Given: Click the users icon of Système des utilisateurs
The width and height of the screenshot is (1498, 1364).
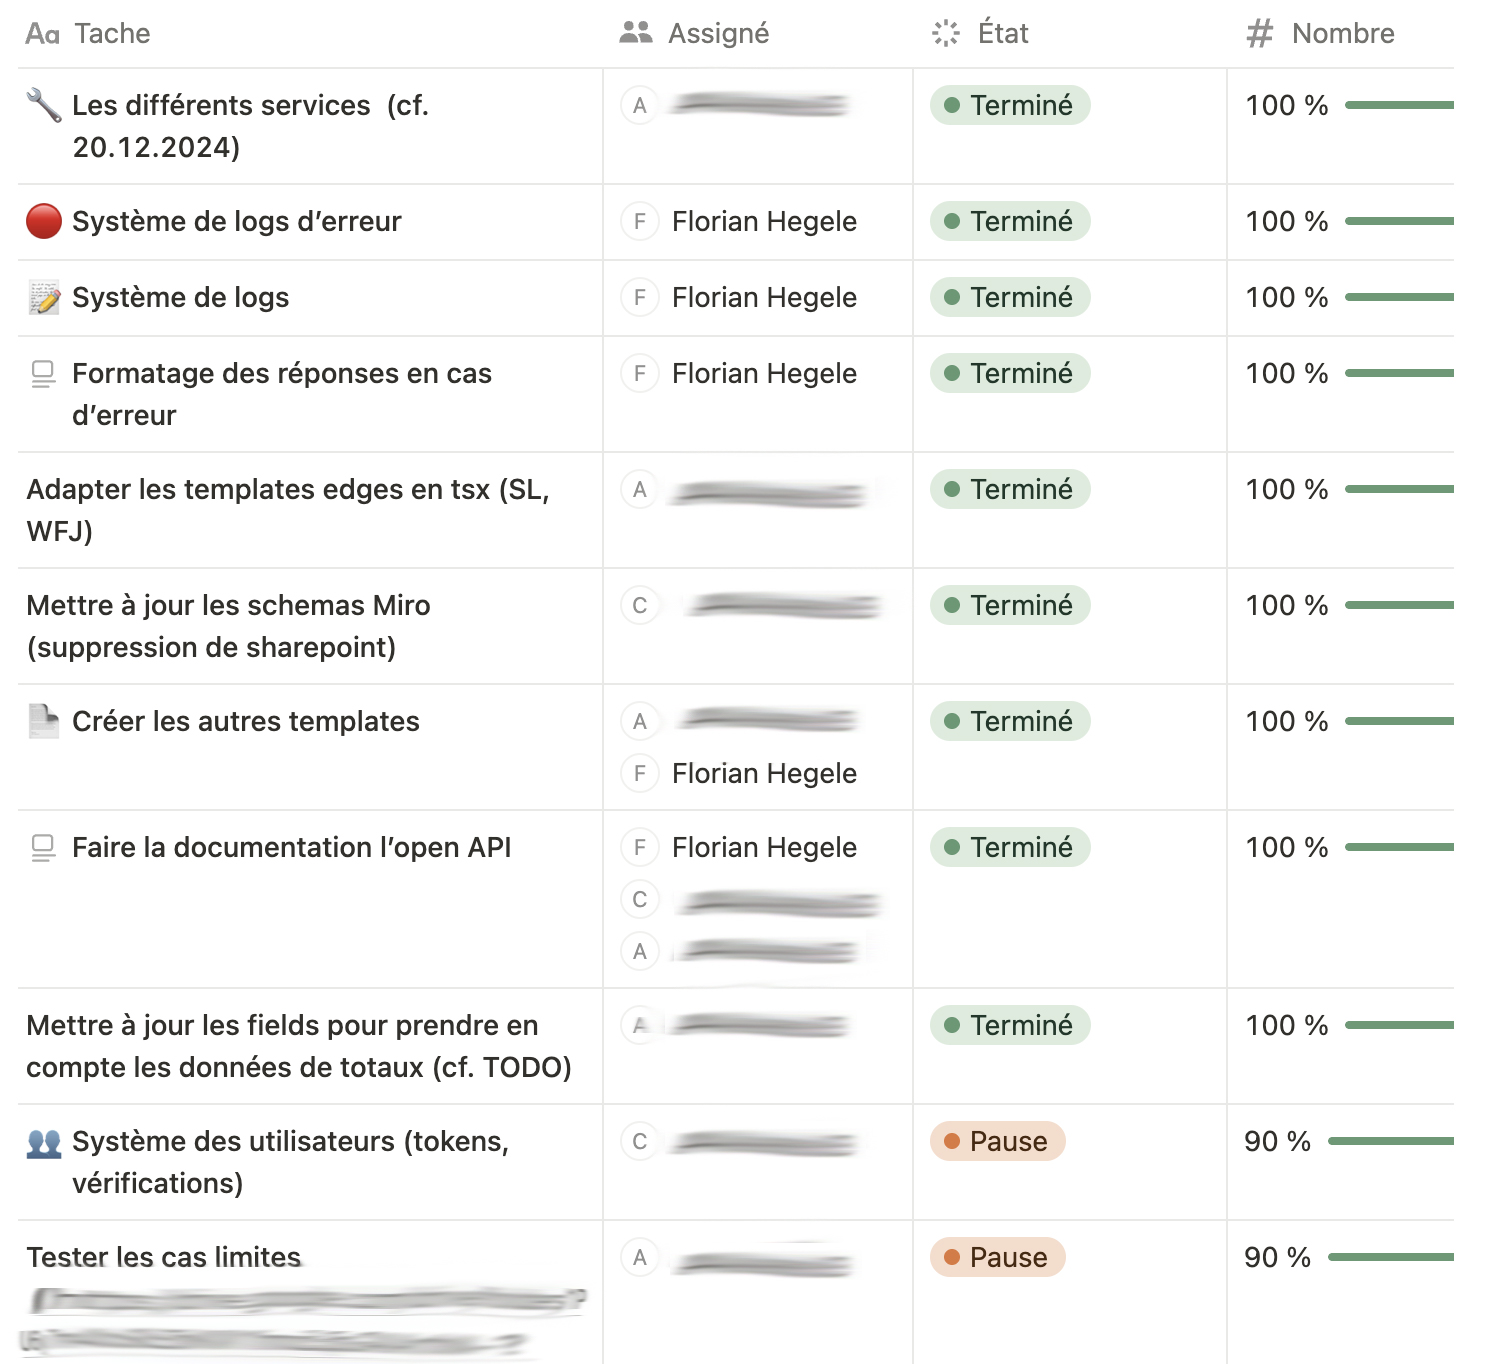Looking at the screenshot, I should (x=43, y=1141).
